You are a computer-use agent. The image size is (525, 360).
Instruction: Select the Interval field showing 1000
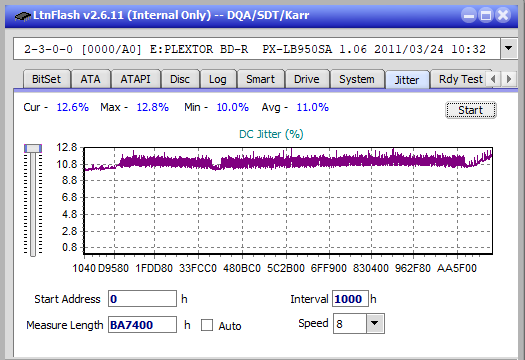tap(350, 299)
